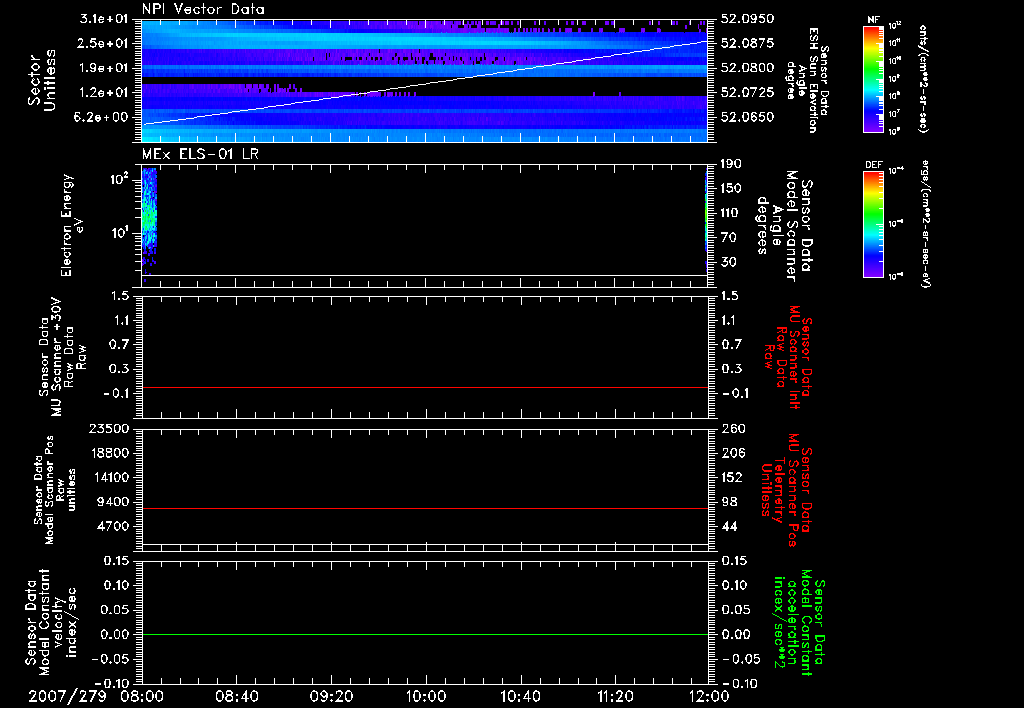This screenshot has height=708, width=1024.
Task: Click the '12:00' time axis label
Action: (x=708, y=696)
